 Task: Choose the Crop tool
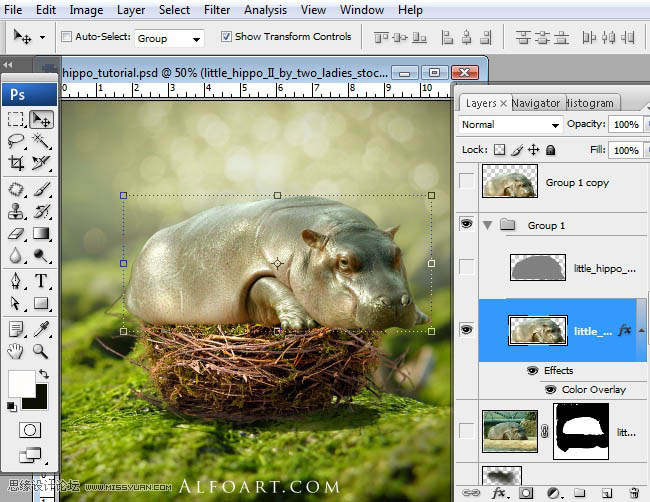(x=16, y=163)
